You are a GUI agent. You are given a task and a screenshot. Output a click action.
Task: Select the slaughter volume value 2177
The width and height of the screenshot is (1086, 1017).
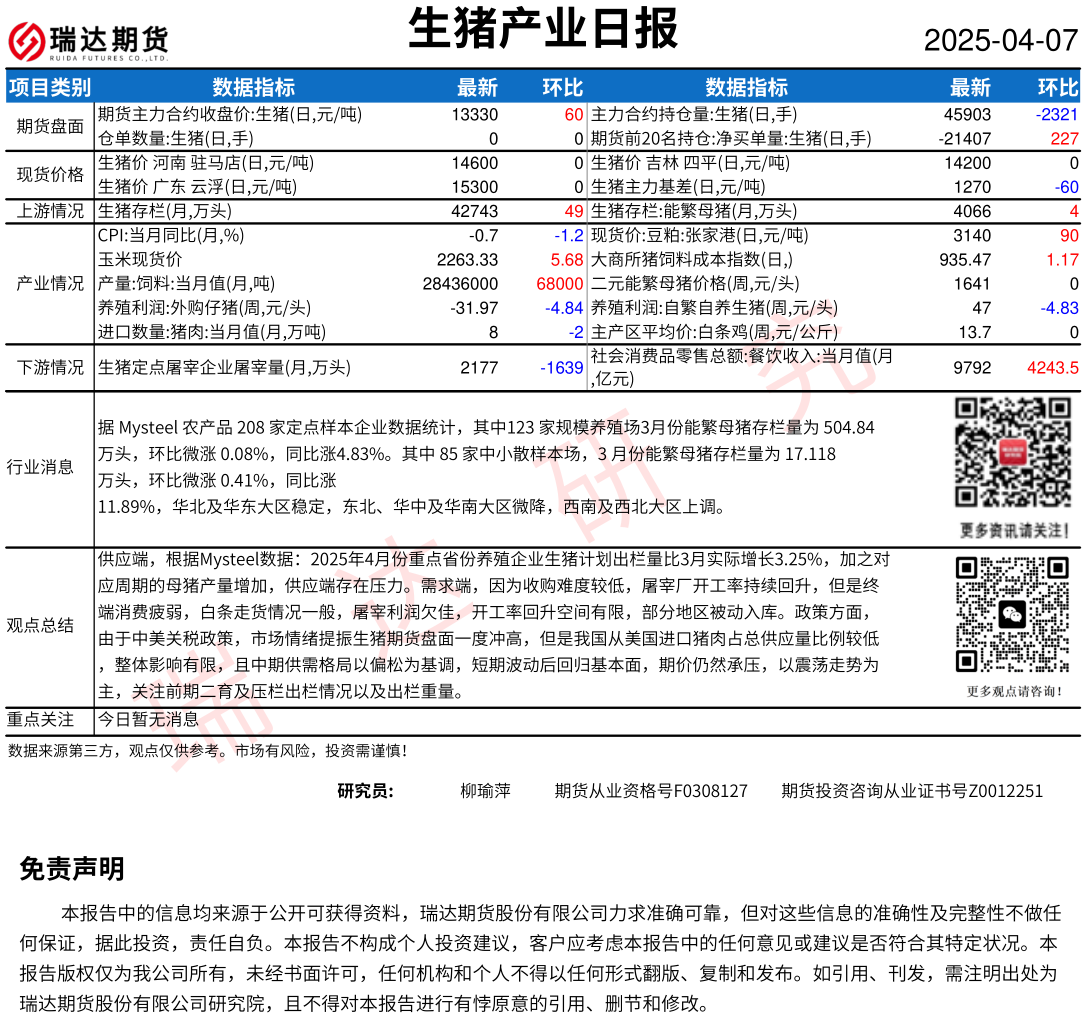(479, 368)
